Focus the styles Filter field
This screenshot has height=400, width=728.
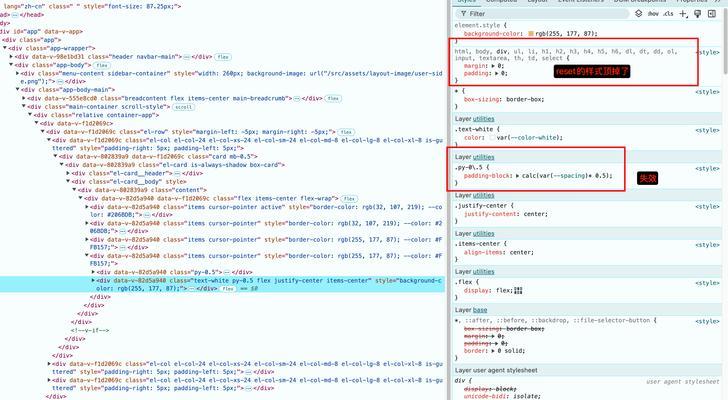tap(542, 14)
